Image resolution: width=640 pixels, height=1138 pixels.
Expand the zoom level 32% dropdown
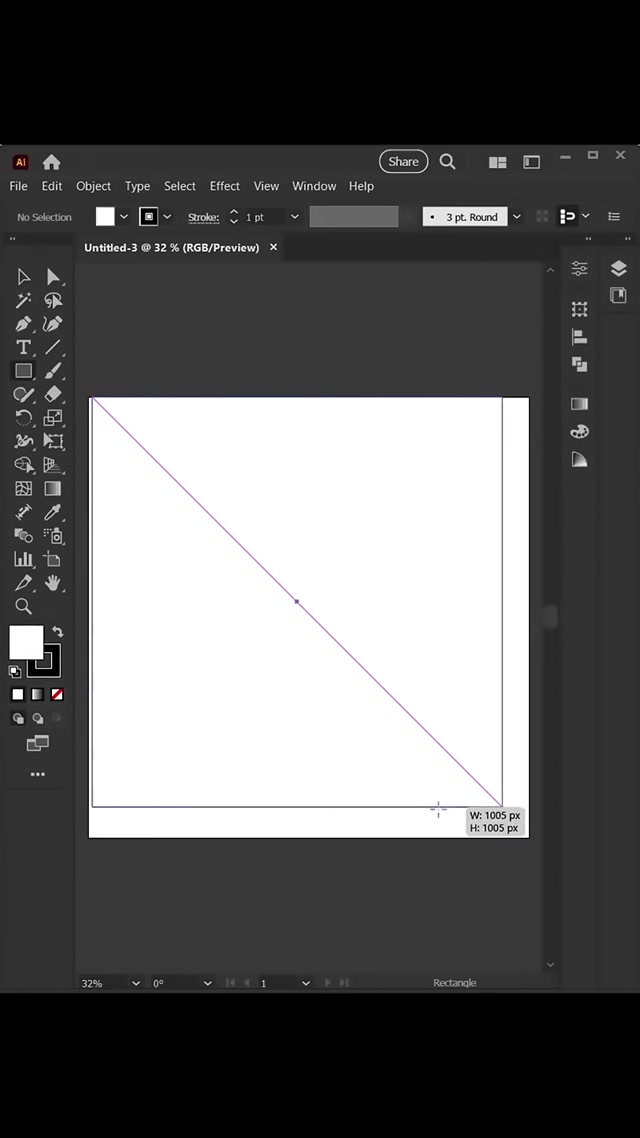coord(136,983)
